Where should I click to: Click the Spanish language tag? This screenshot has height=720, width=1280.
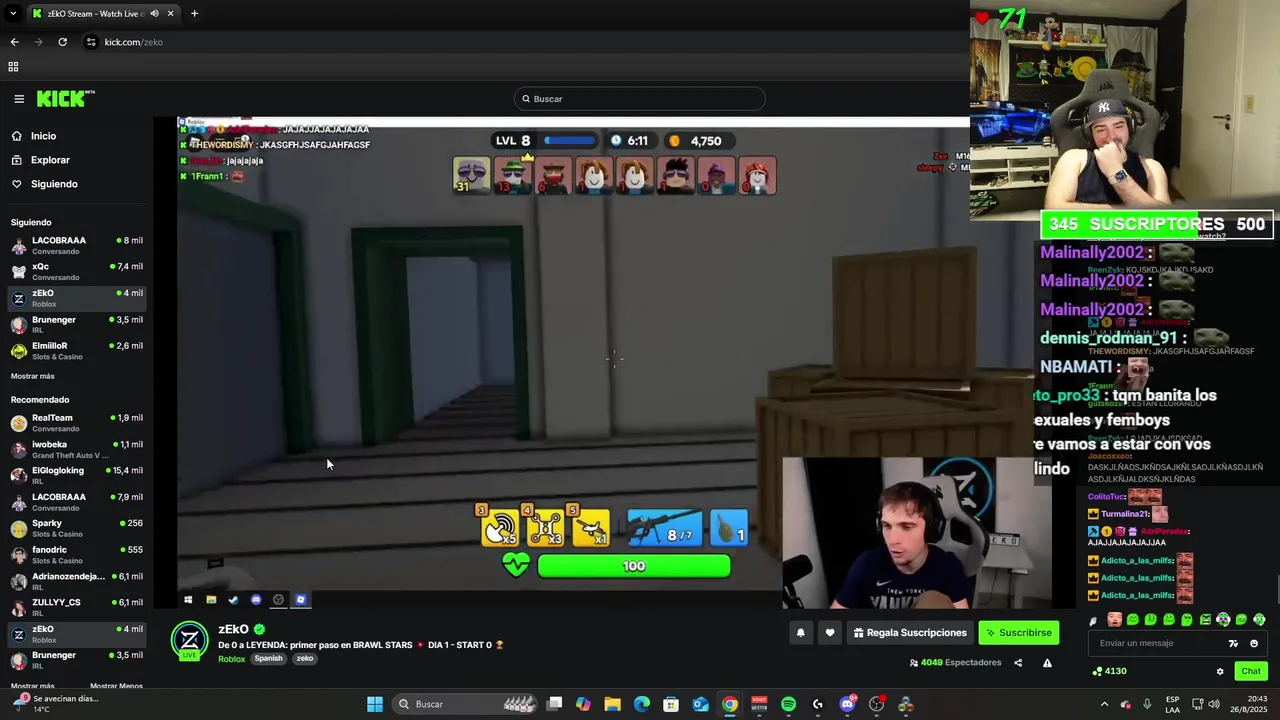268,659
